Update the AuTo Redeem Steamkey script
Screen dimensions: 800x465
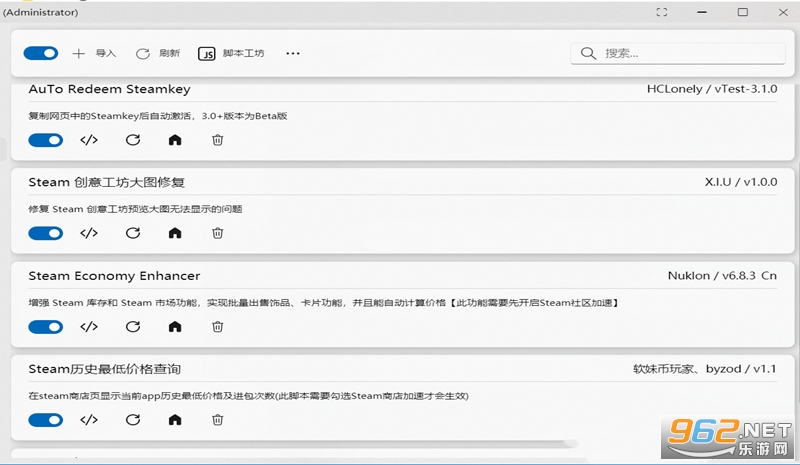(133, 140)
